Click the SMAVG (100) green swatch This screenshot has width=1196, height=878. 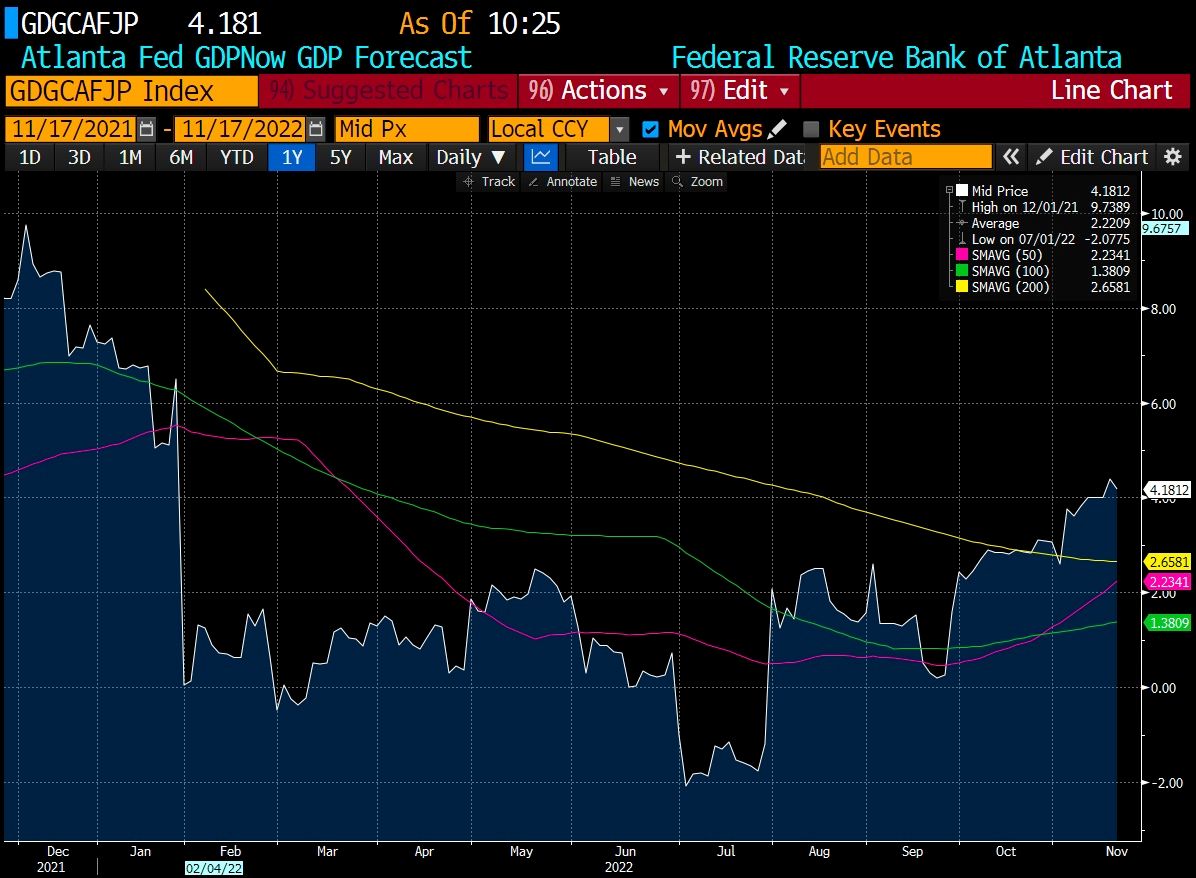[962, 271]
